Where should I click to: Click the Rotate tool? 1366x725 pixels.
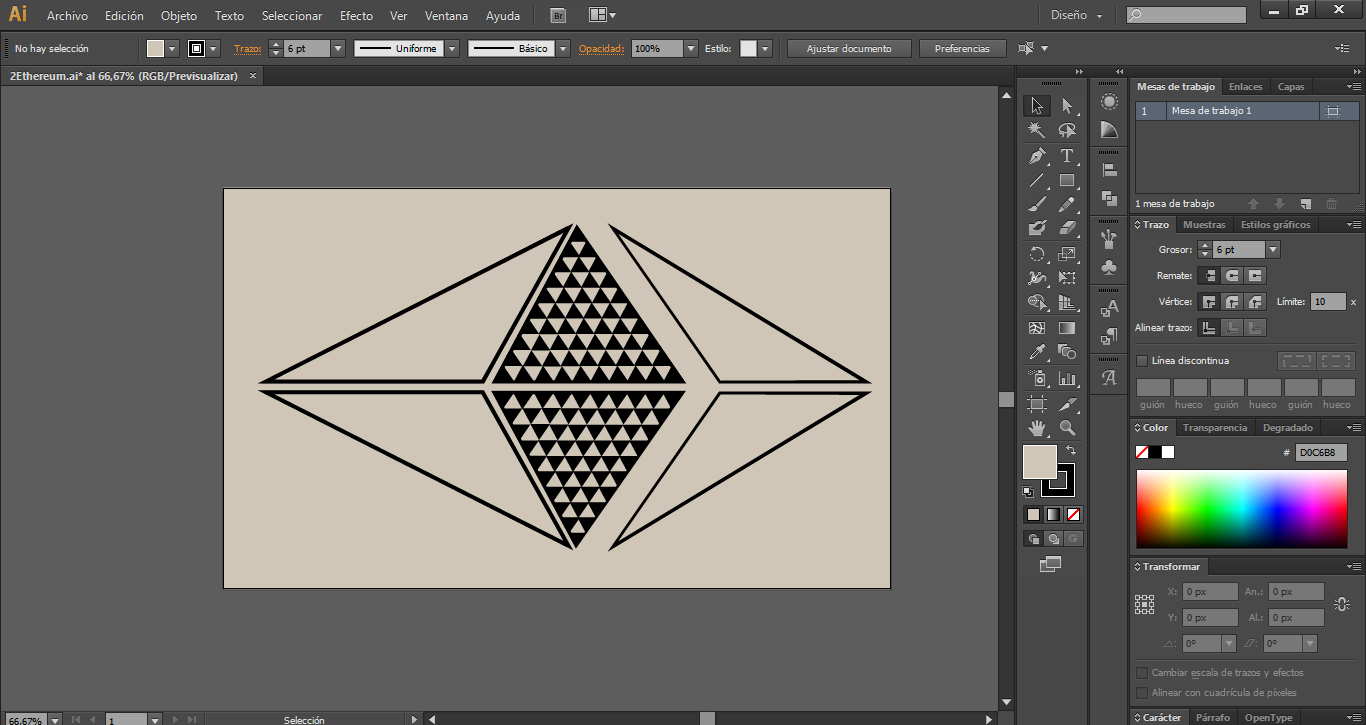[x=1037, y=254]
